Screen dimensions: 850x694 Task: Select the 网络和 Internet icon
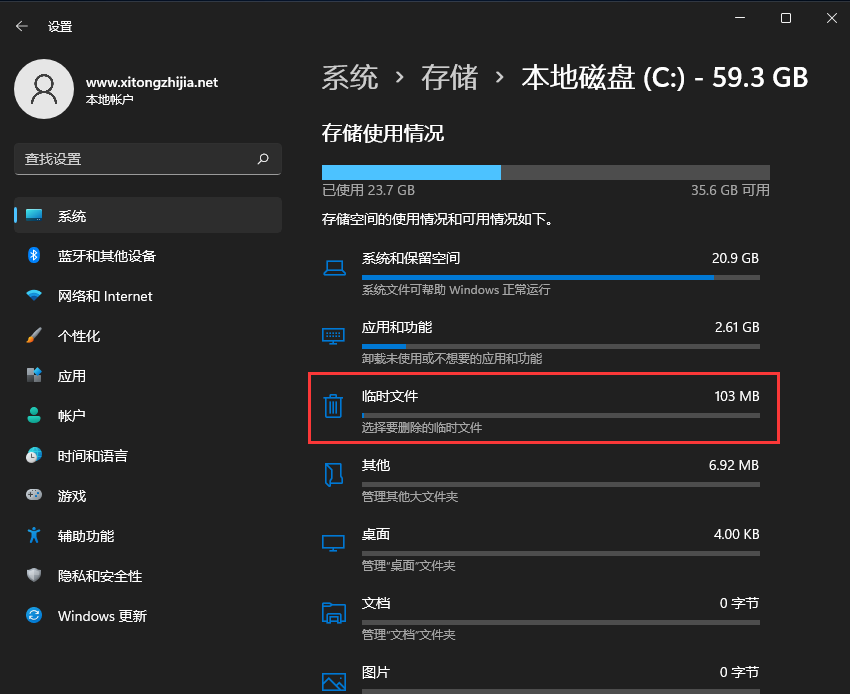tap(33, 296)
